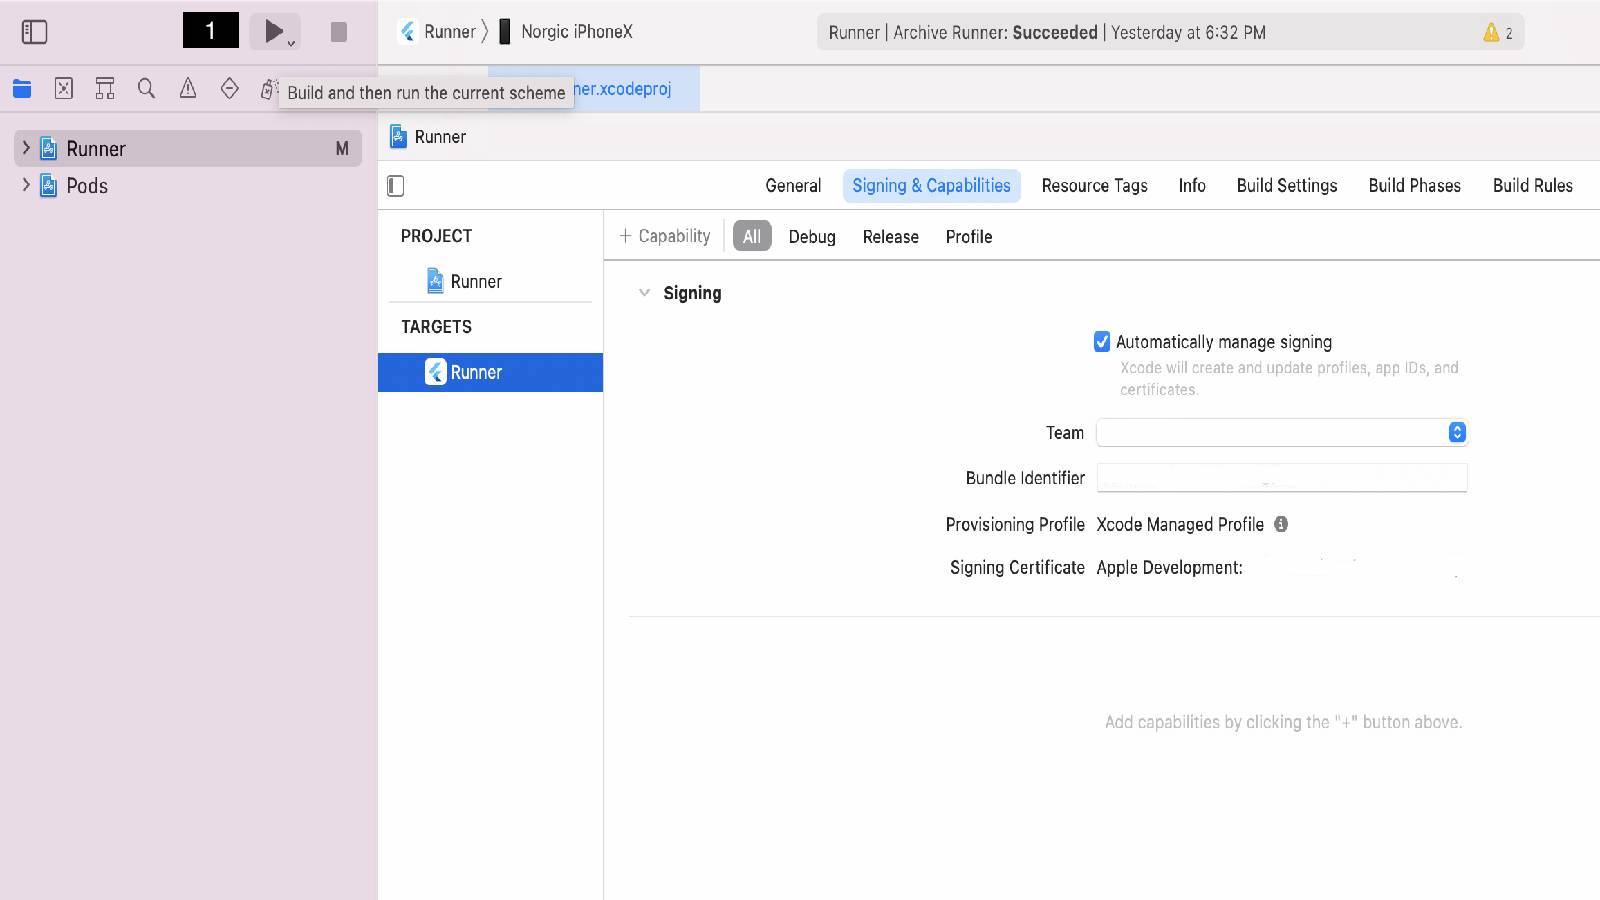Select the Runner scheme in toolbar
Image resolution: width=1600 pixels, height=900 pixels.
438,32
